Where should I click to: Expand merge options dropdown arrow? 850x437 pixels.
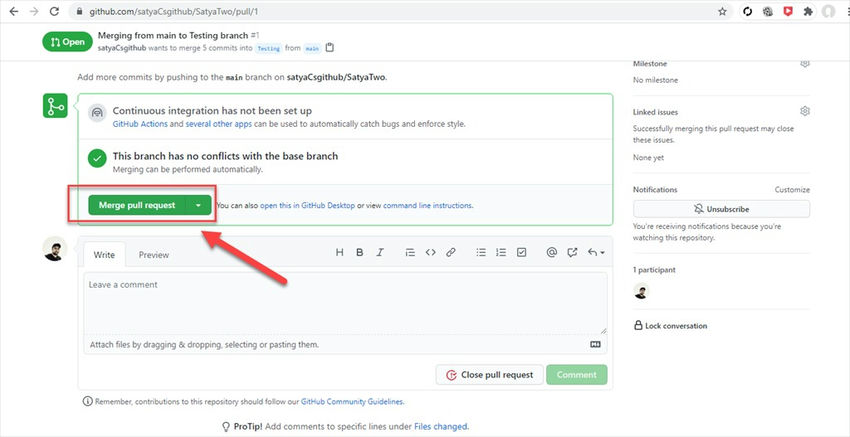(x=198, y=205)
